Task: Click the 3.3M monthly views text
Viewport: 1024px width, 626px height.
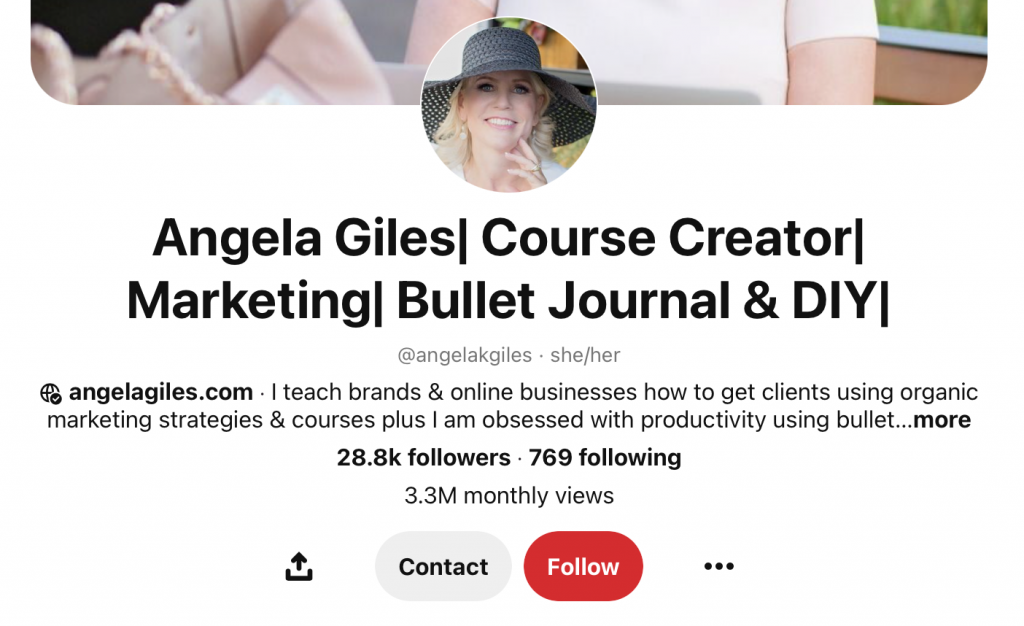Action: 509,495
